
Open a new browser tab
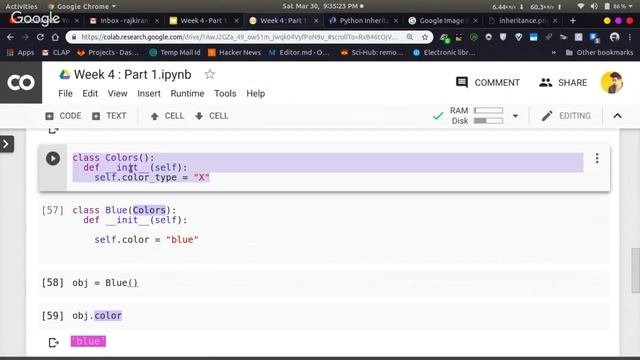click(x=573, y=20)
